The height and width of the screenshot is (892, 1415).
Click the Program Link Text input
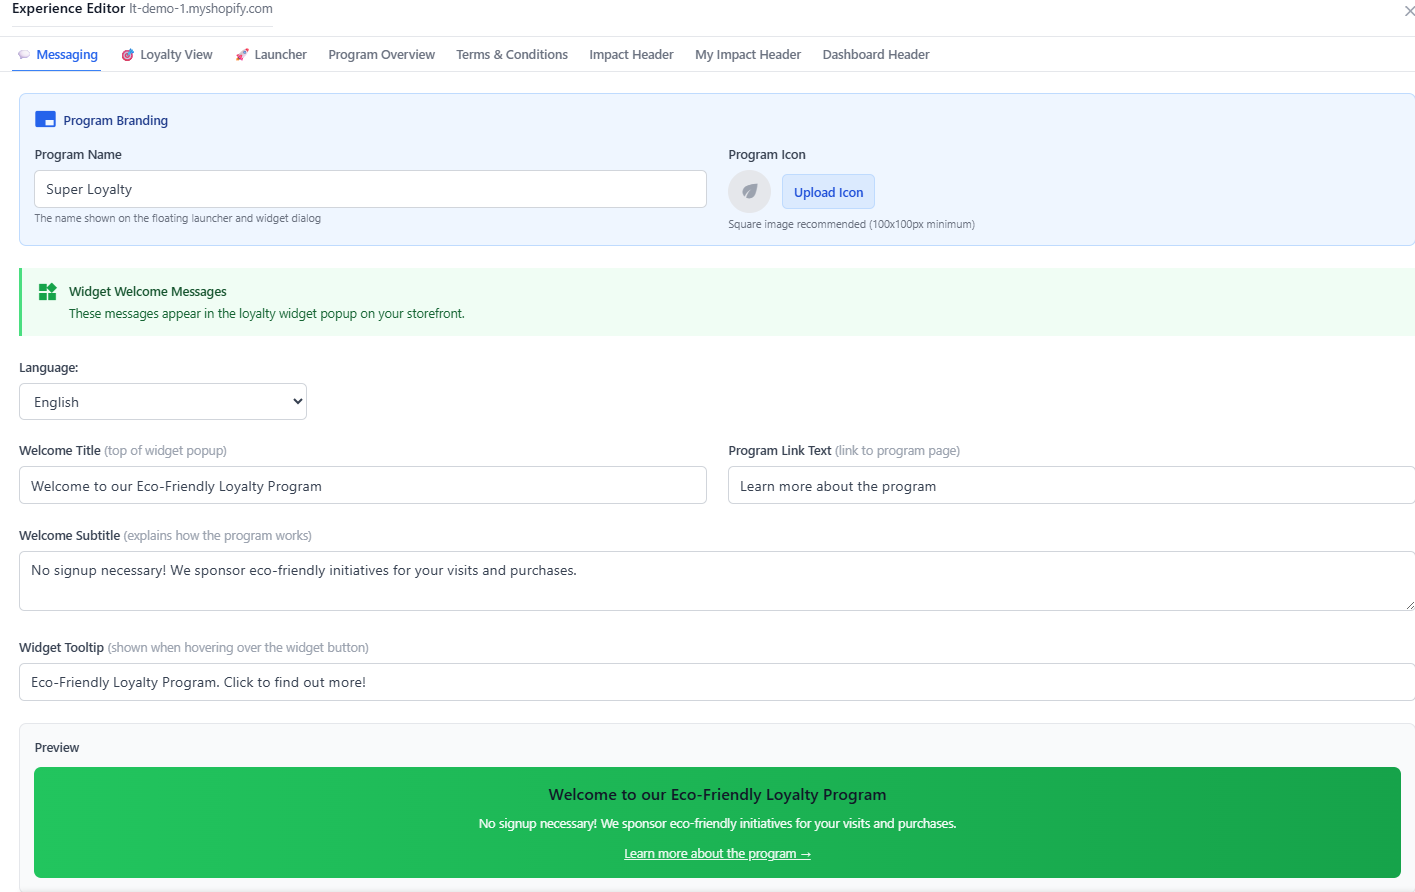click(1070, 486)
